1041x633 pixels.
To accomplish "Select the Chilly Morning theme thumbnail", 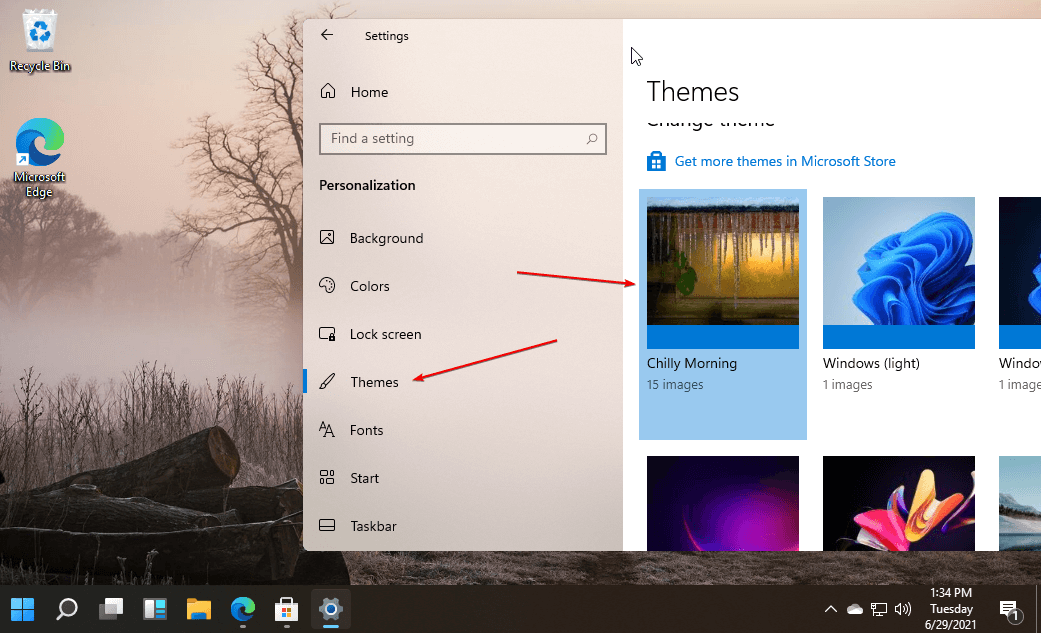I will 722,272.
